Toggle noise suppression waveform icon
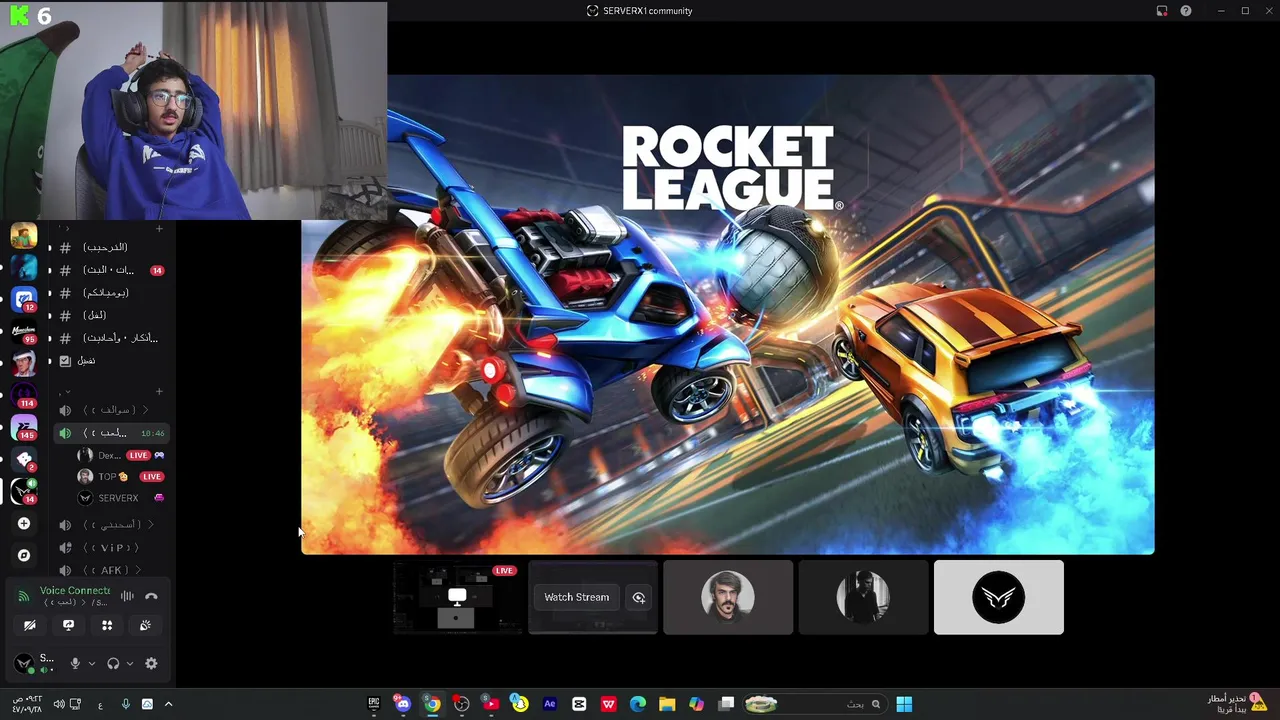The width and height of the screenshot is (1280, 720). [x=127, y=596]
